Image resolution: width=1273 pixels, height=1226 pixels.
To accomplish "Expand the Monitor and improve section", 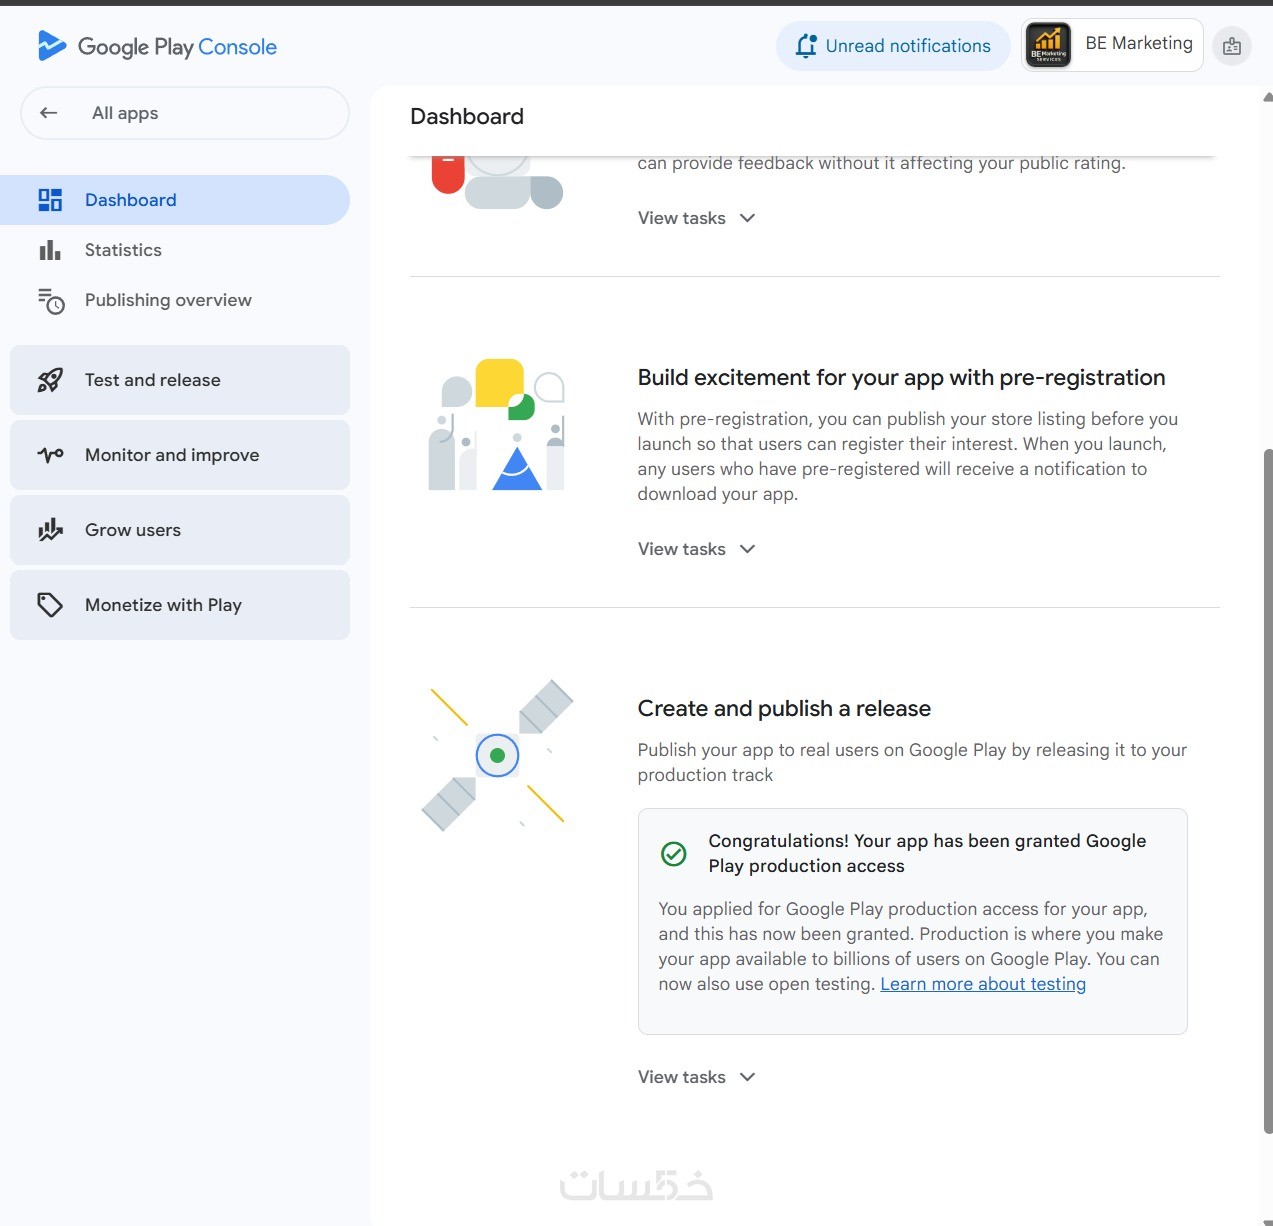I will [180, 455].
